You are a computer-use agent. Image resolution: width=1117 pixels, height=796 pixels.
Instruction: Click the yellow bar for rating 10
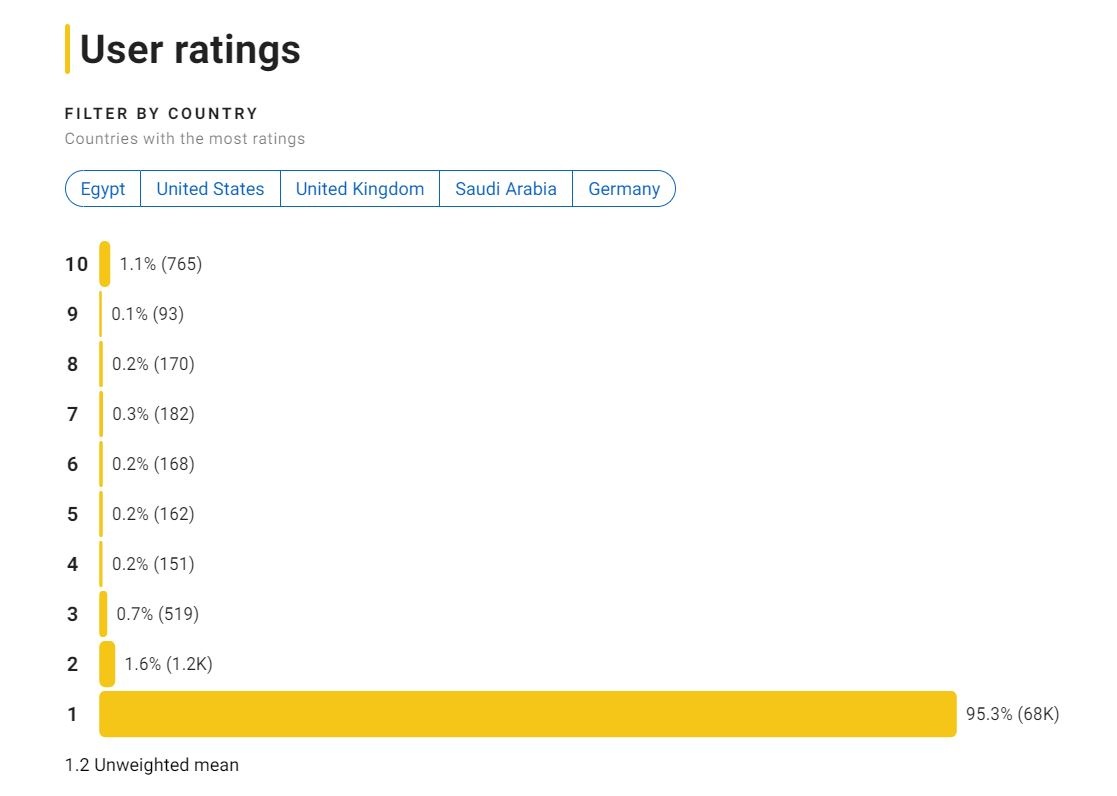click(105, 264)
